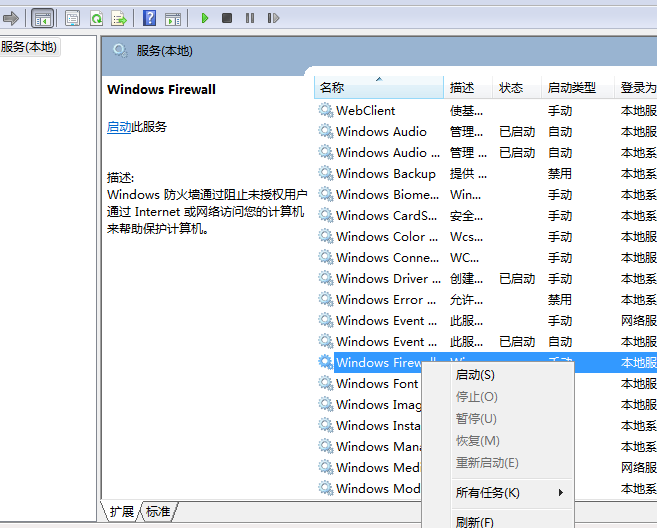Click 禁用 startup type of Windows Backup

(x=560, y=173)
